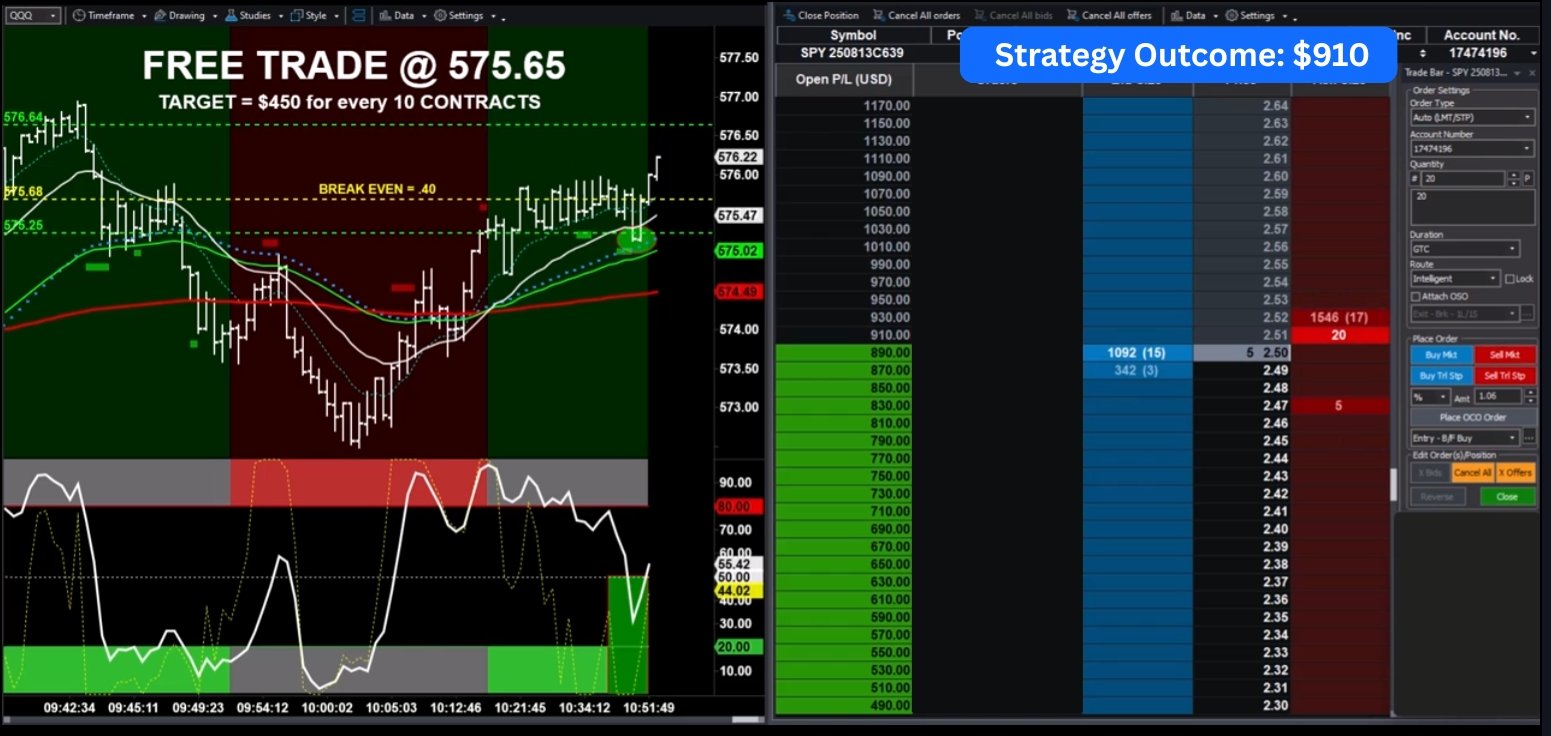Image resolution: width=1551 pixels, height=736 pixels.
Task: Click the Cancel All orders cart icon
Action: [x=878, y=16]
